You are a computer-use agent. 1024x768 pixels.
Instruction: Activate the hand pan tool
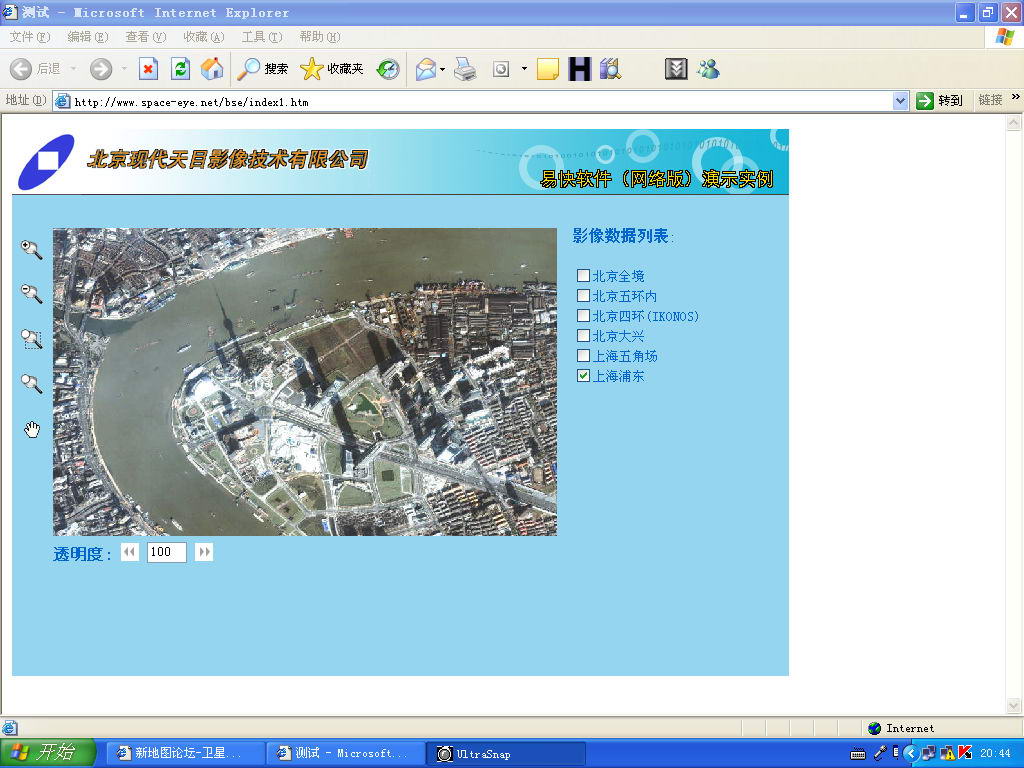pos(32,429)
